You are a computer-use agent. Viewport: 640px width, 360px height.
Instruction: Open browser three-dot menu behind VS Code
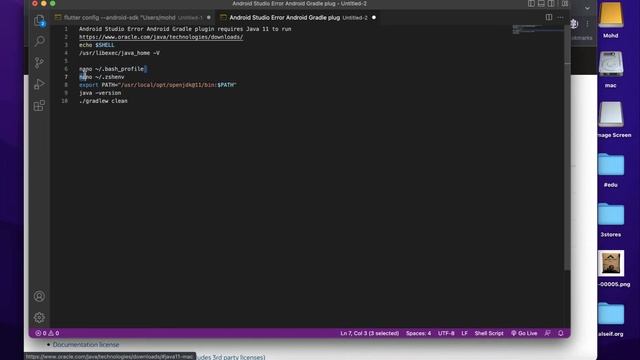[587, 24]
